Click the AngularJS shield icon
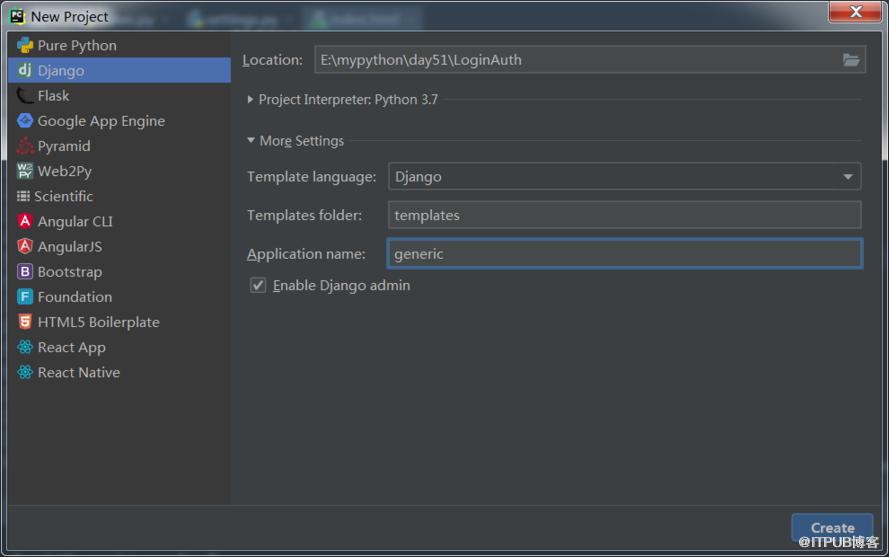The height and width of the screenshot is (557, 889). (x=25, y=246)
